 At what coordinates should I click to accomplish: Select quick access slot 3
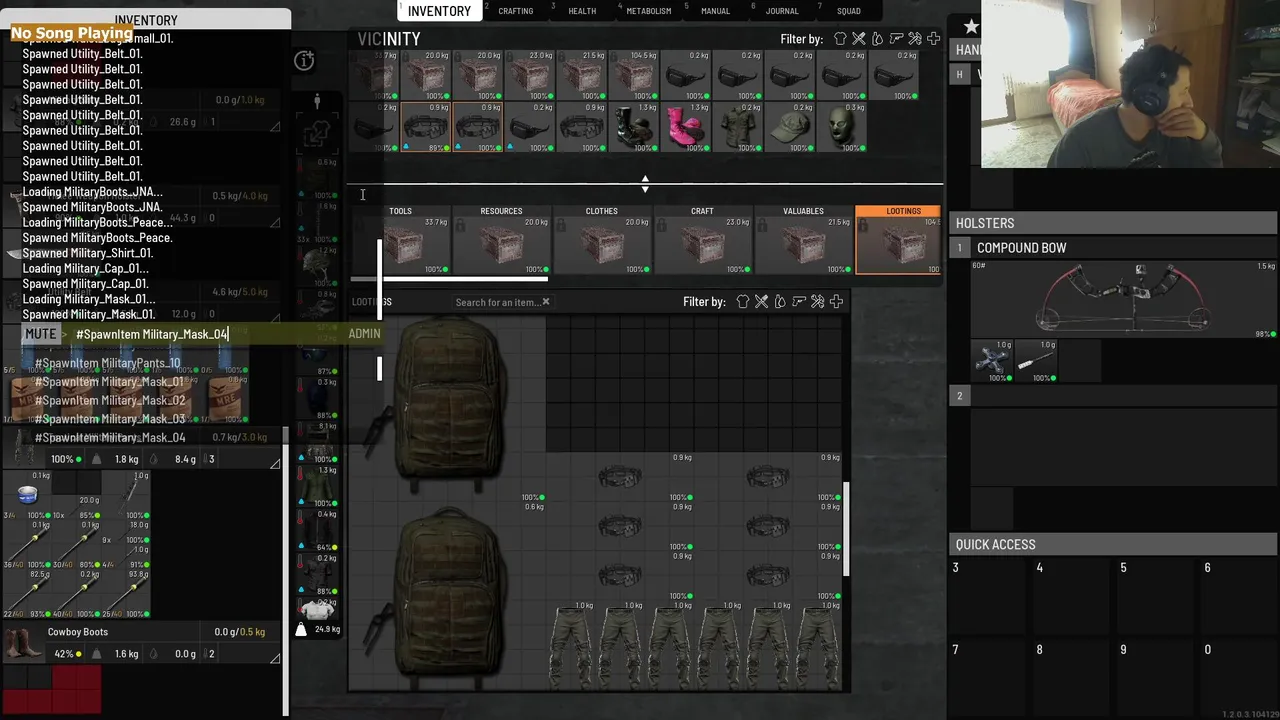click(989, 597)
